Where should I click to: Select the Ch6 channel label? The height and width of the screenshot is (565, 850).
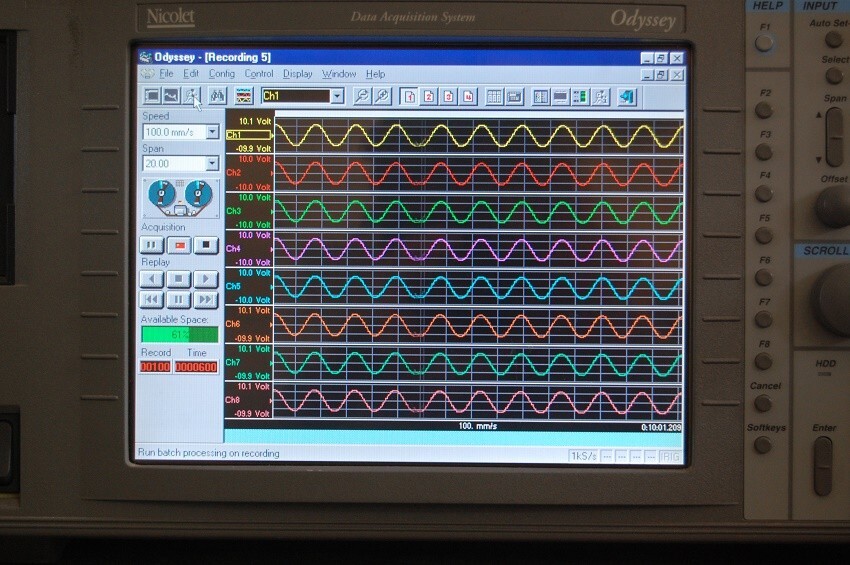pos(233,324)
